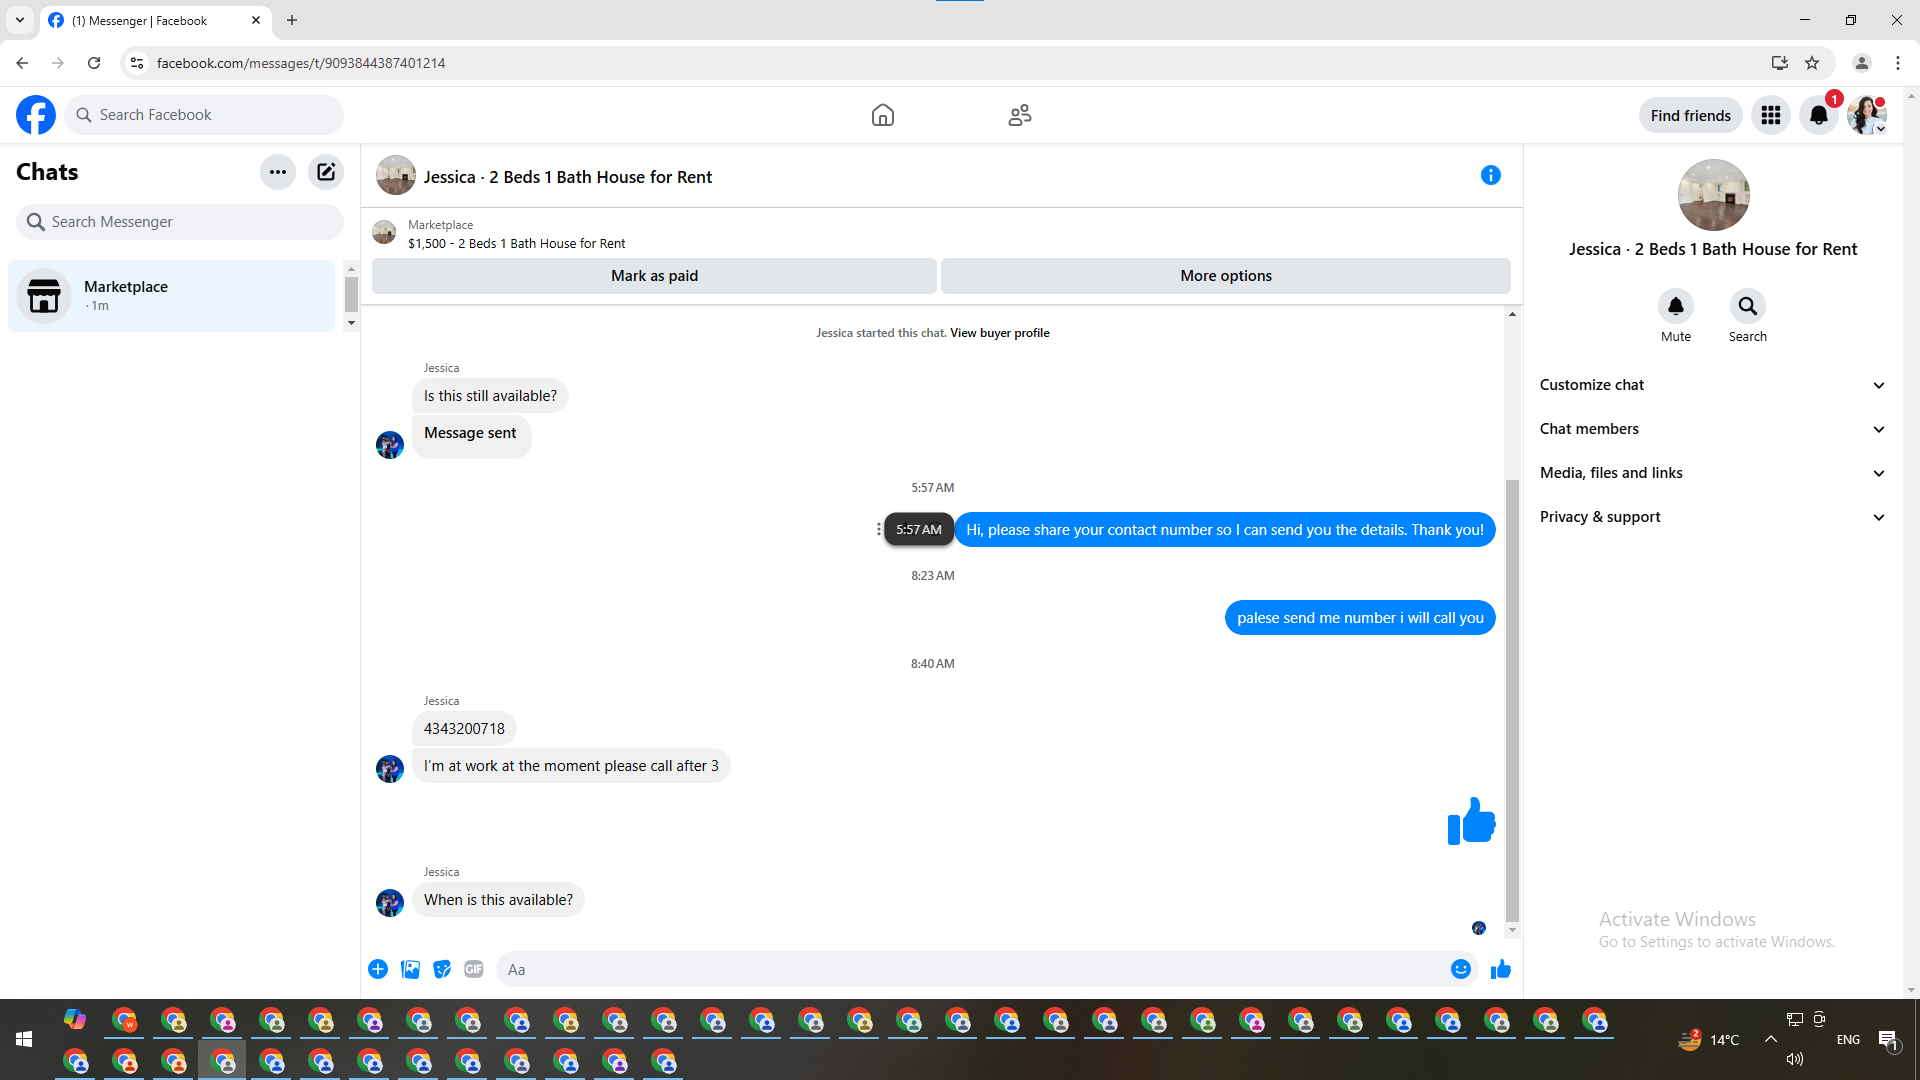Start a new message with compose icon
The height and width of the screenshot is (1080, 1920).
(326, 172)
